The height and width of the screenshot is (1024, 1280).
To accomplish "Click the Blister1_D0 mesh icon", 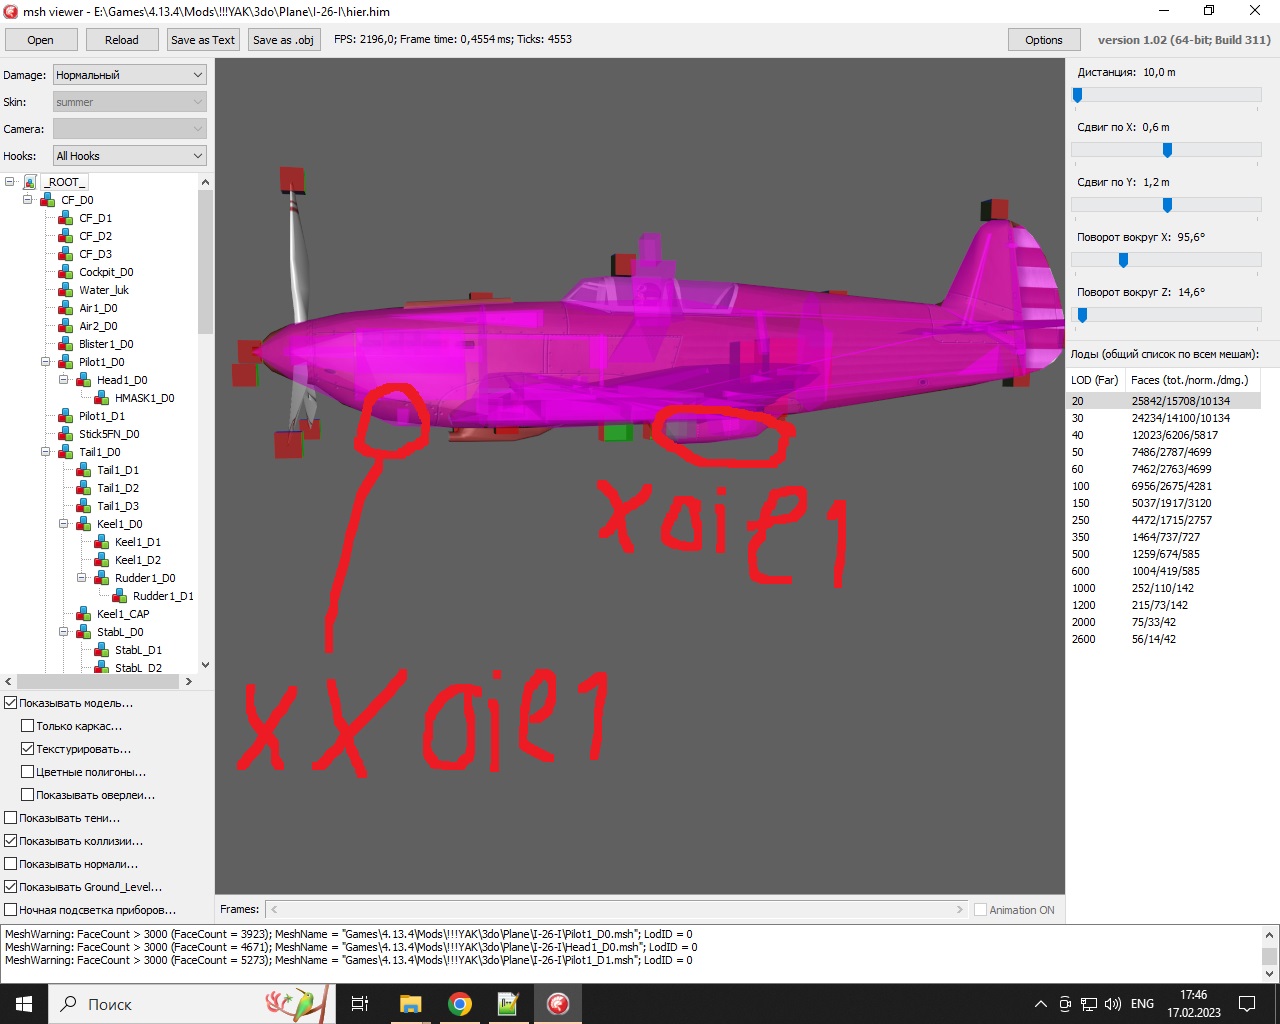I will (66, 344).
